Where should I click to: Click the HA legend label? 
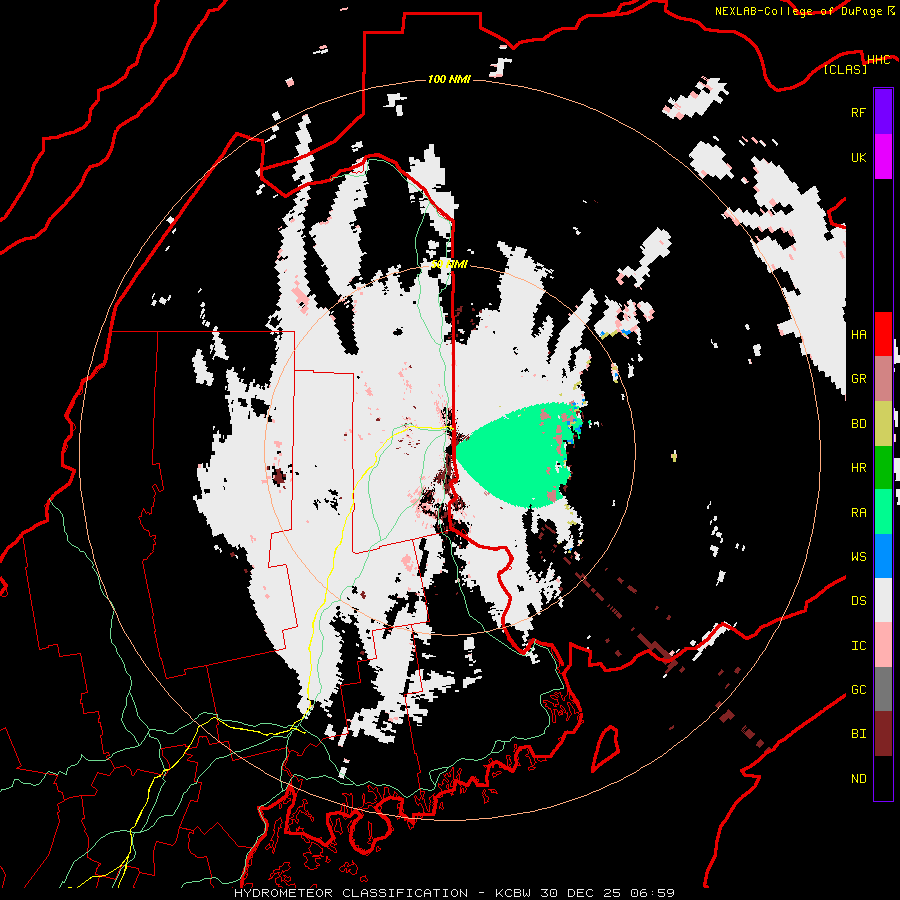(x=858, y=334)
